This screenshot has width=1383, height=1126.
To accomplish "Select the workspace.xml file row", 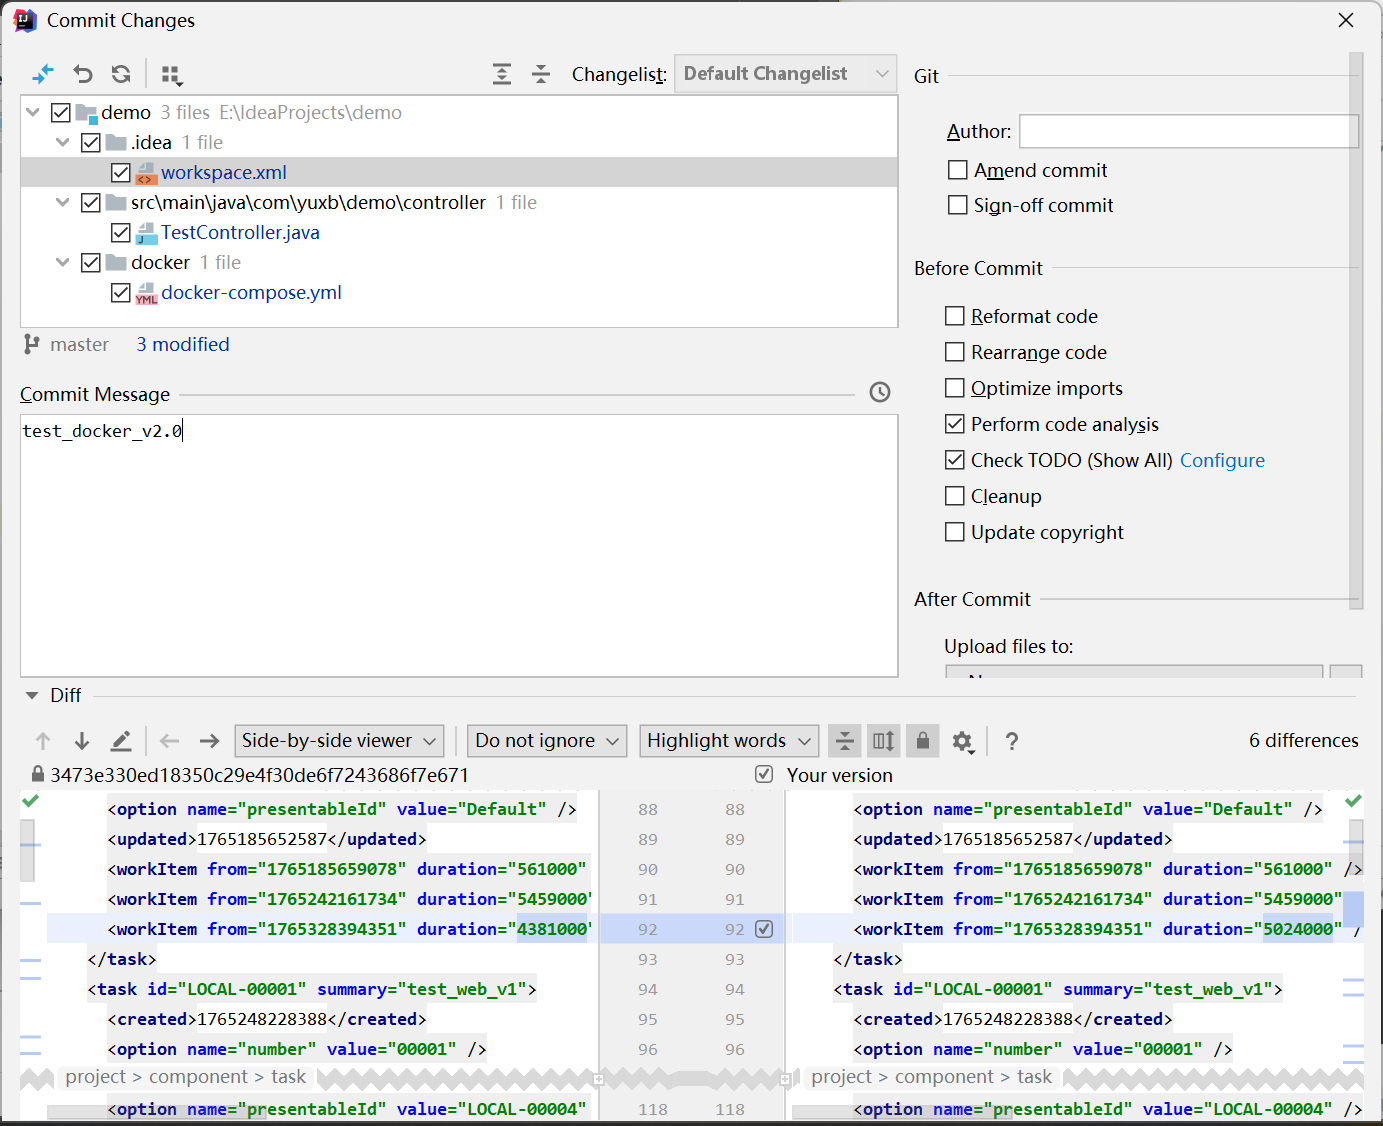I will pos(459,173).
